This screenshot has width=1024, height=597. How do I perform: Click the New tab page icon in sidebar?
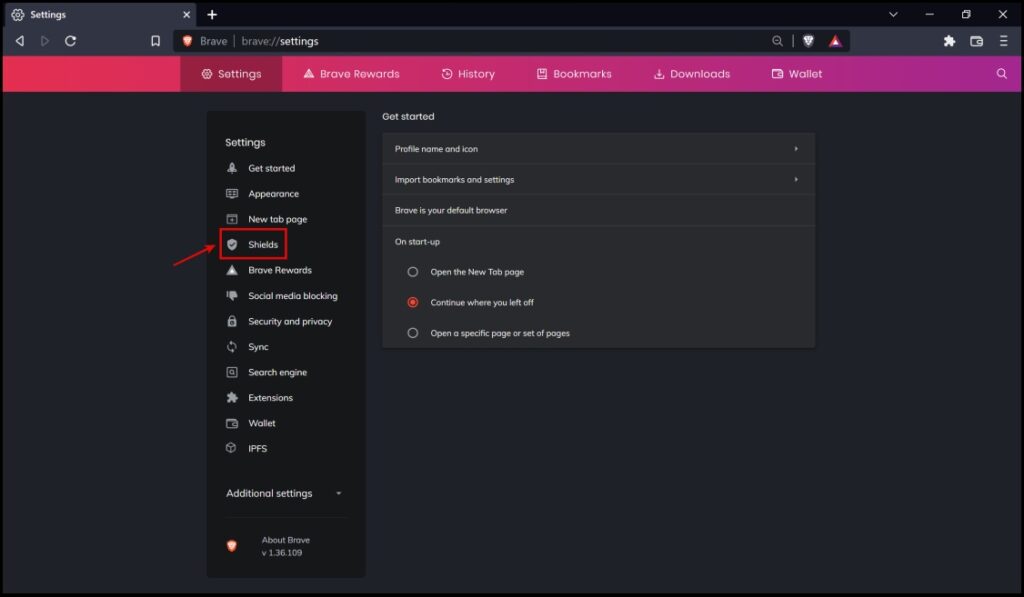(x=232, y=219)
